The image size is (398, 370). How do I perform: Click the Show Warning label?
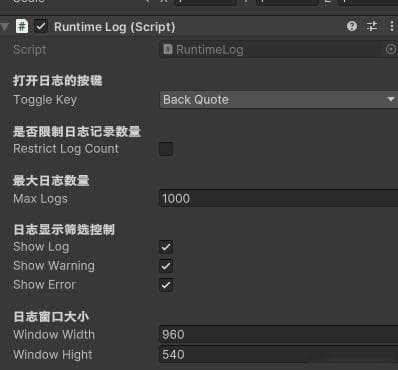(x=54, y=266)
